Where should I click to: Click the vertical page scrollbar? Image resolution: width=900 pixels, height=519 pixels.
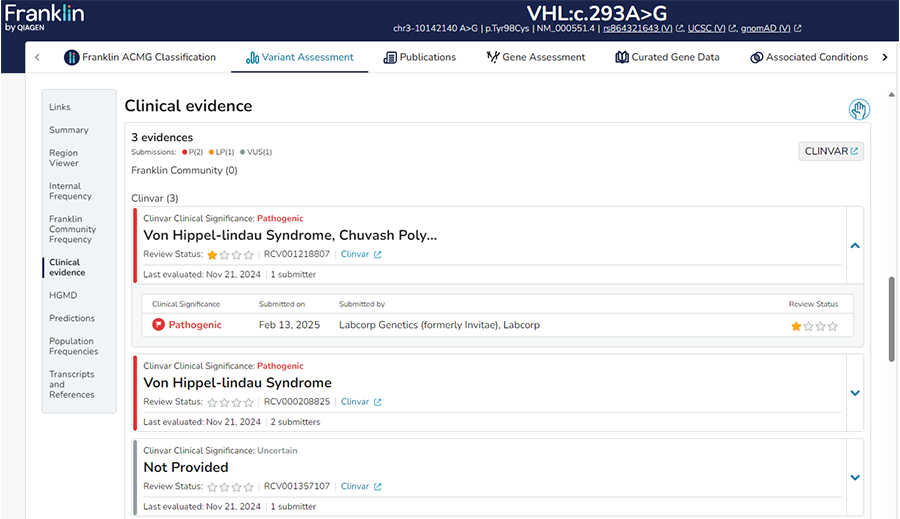click(x=892, y=318)
